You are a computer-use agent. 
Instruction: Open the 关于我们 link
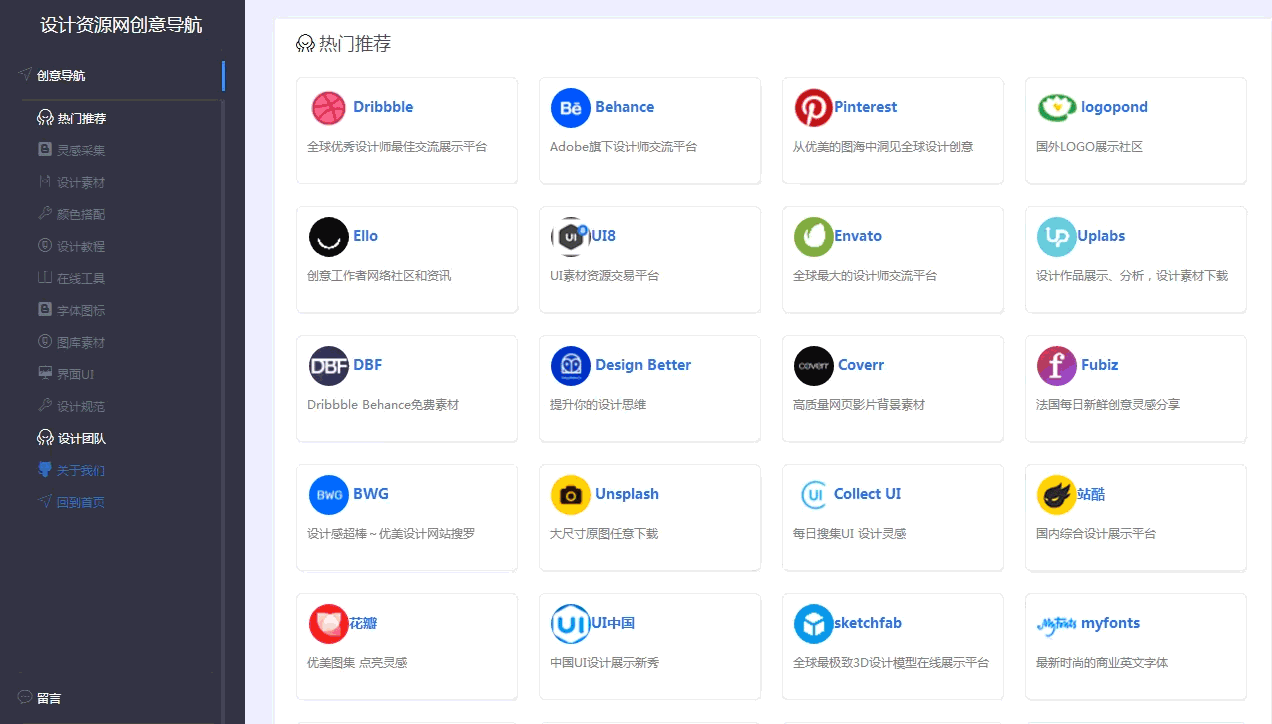coord(81,470)
